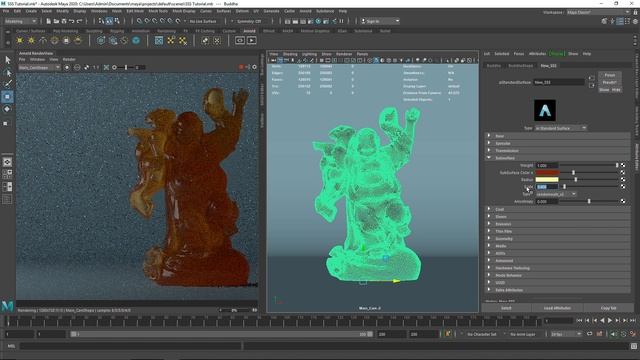640x360 pixels.
Task: Activate the highlighted Move tool in toolbox
Action: pos(7,97)
